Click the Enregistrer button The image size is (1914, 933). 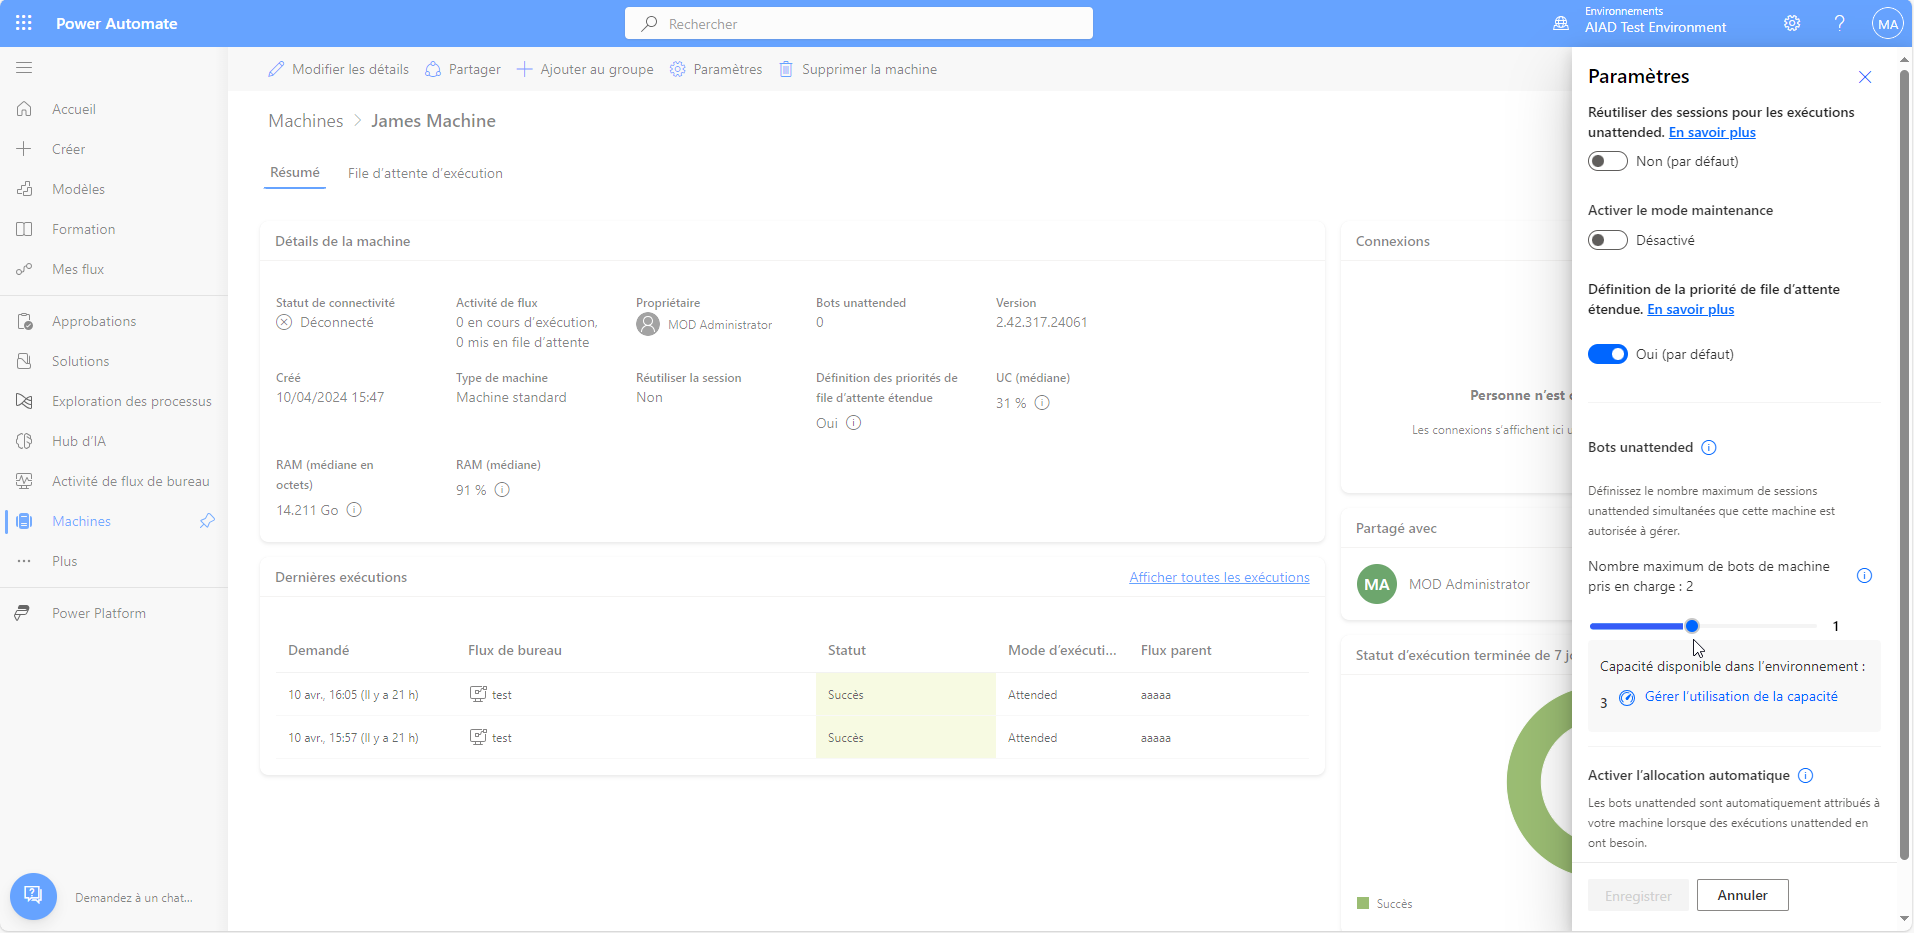click(x=1638, y=895)
